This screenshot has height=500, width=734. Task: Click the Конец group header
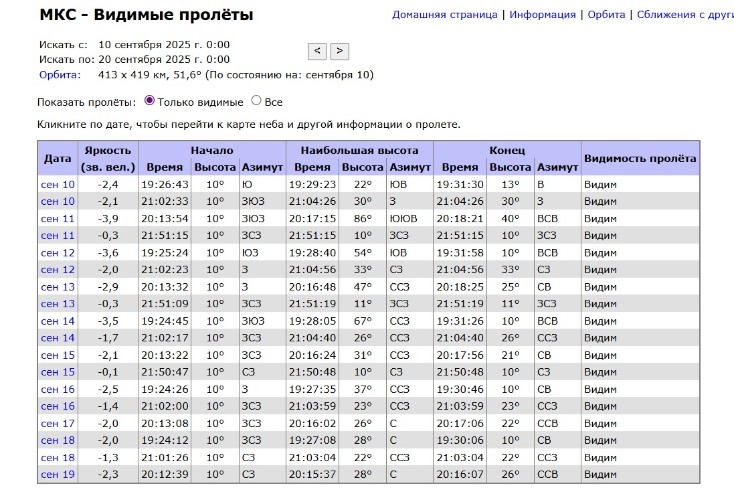[x=507, y=150]
